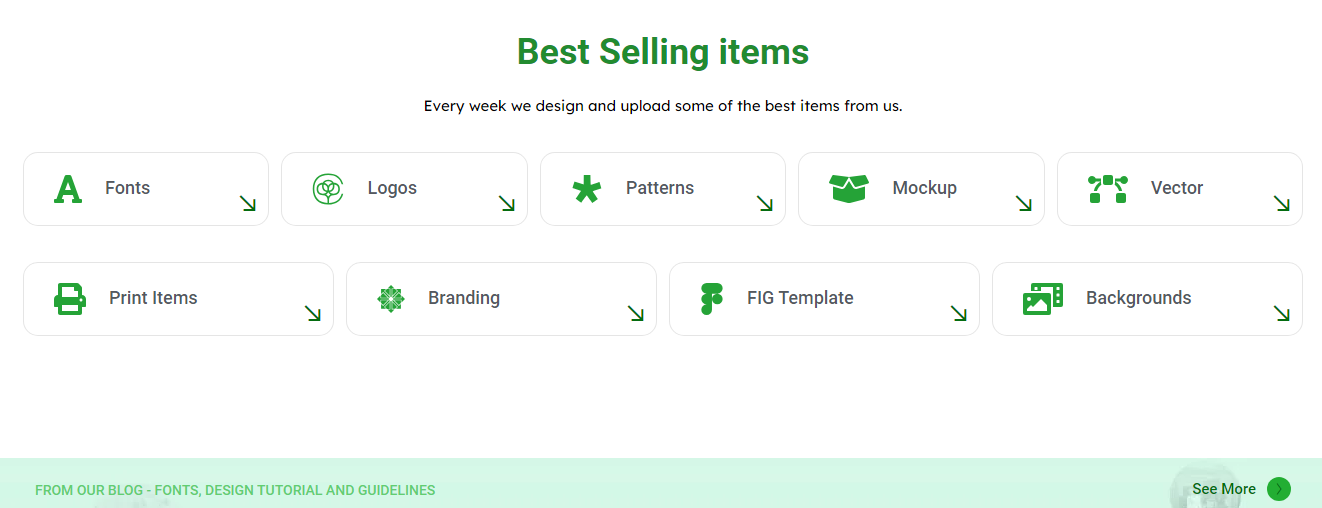This screenshot has height=508, width=1322.
Task: Open the Mockup category
Action: click(x=921, y=189)
